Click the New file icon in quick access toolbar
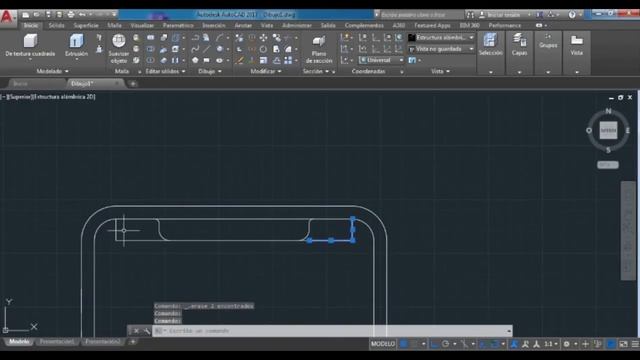Image resolution: width=640 pixels, height=360 pixels. click(x=26, y=15)
